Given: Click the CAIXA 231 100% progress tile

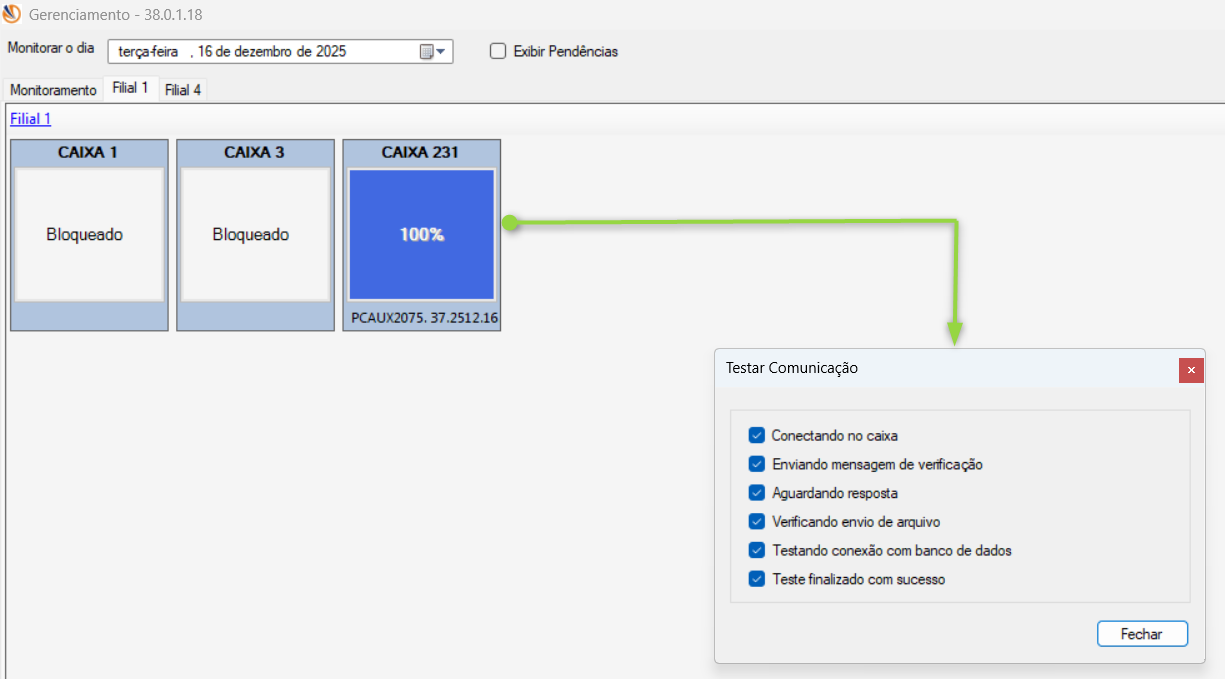Looking at the screenshot, I should click(421, 235).
